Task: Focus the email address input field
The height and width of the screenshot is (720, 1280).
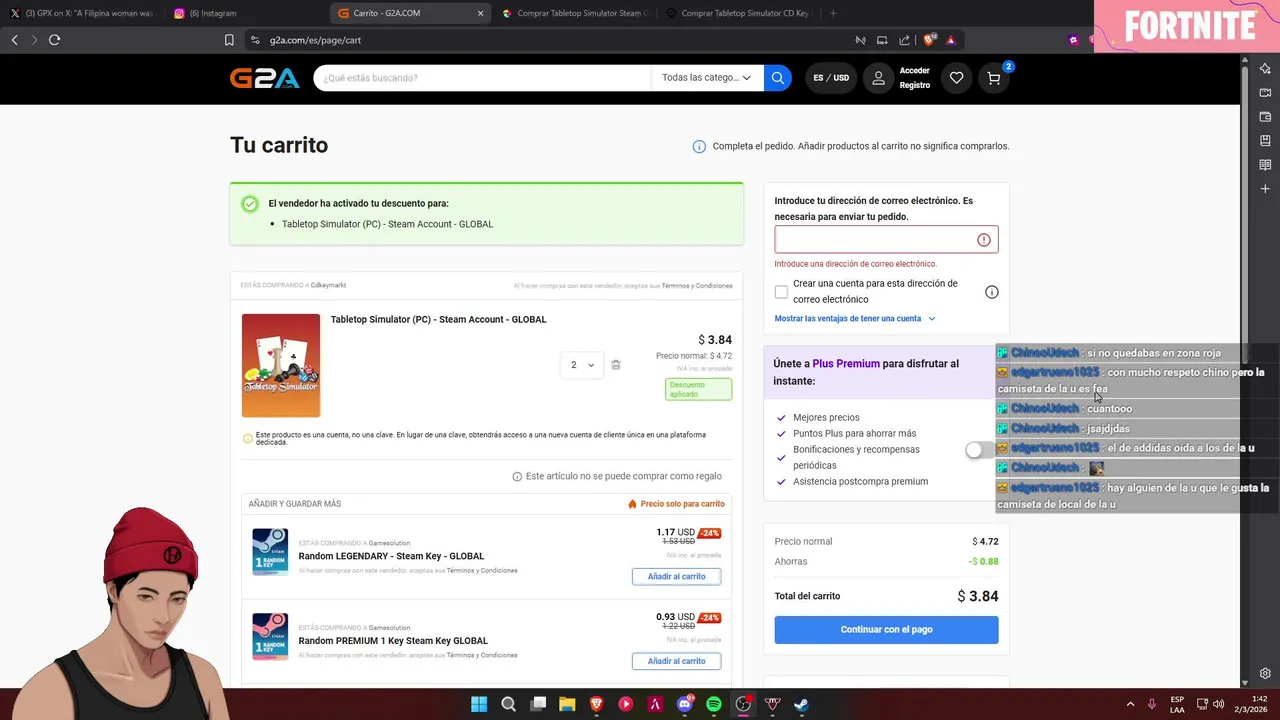Action: pyautogui.click(x=886, y=240)
